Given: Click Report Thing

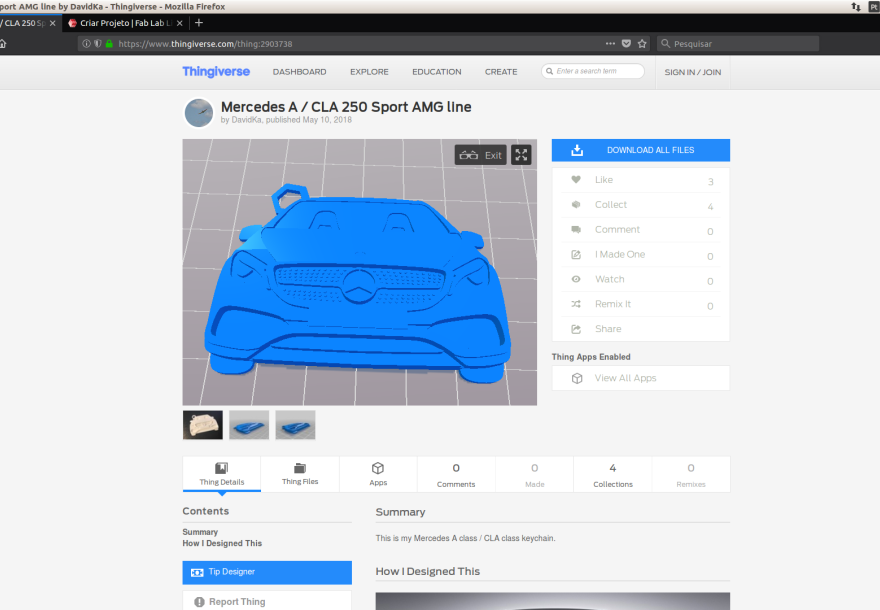Looking at the screenshot, I should (x=267, y=601).
